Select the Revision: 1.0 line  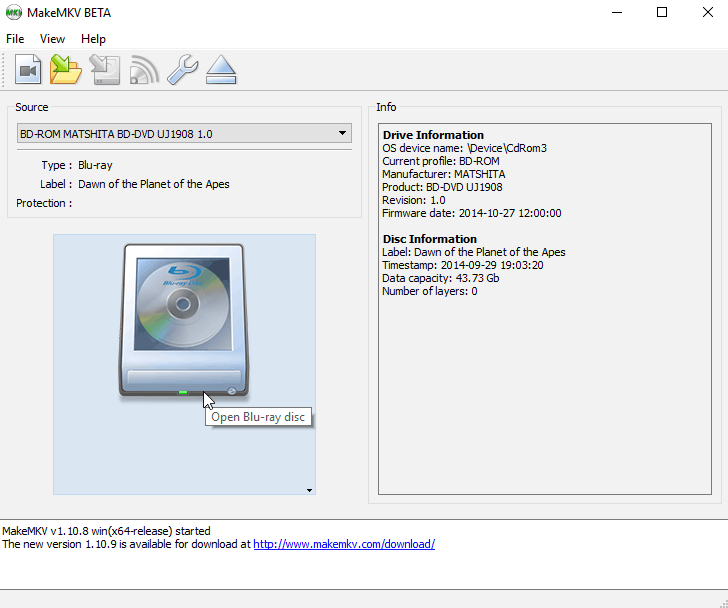tap(414, 200)
